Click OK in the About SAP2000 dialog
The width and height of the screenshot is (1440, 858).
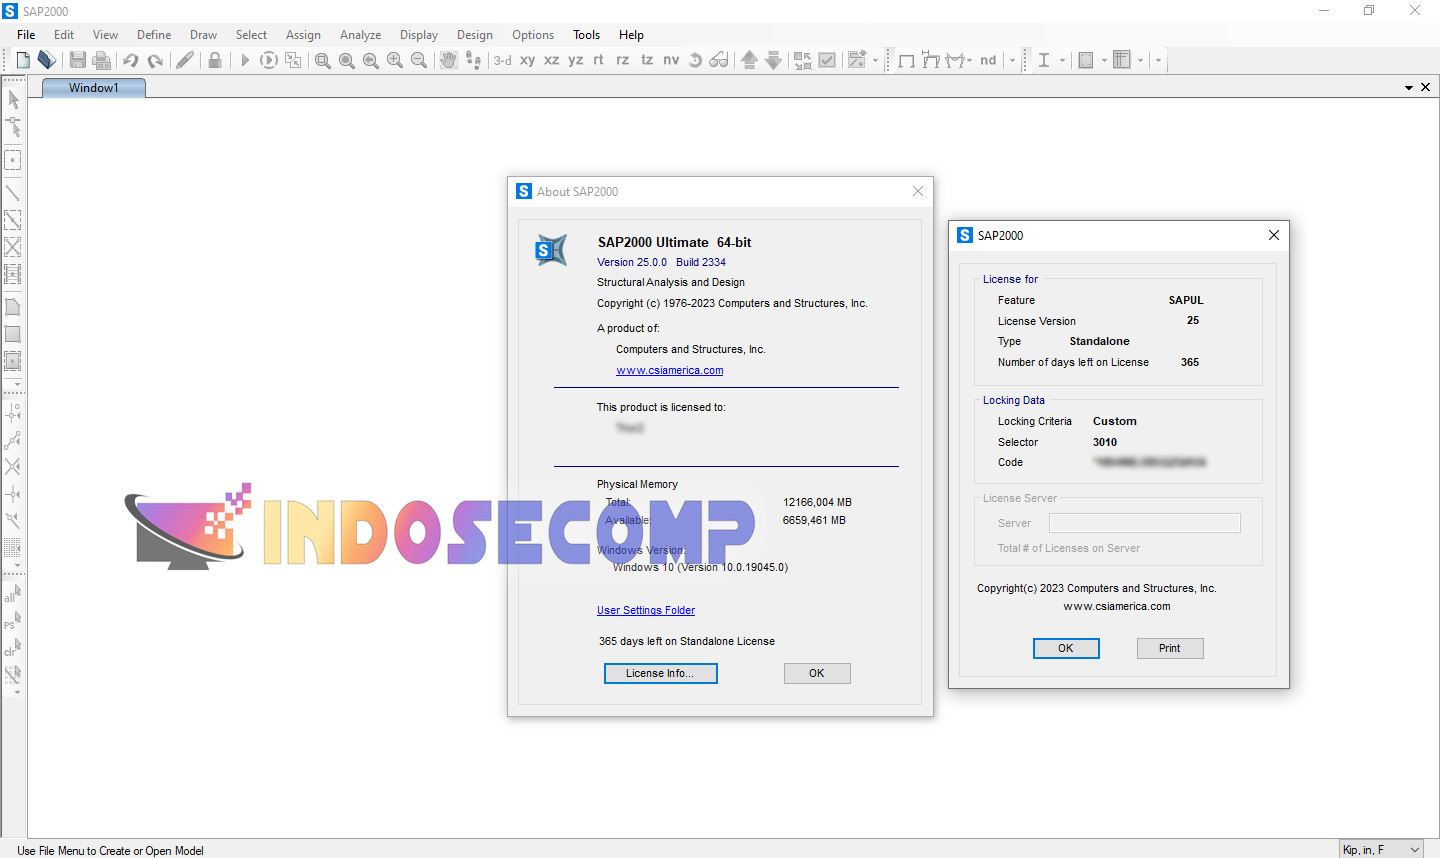pos(817,673)
